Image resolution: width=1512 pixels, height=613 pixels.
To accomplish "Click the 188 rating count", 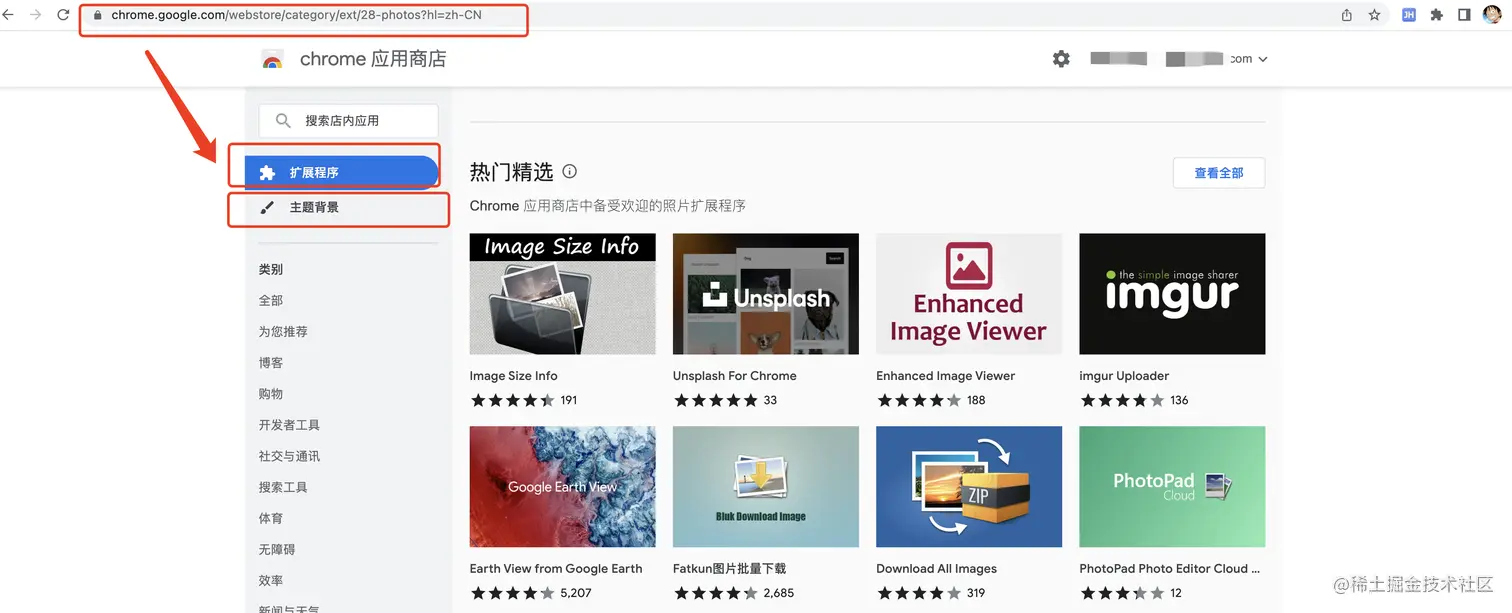I will click(x=976, y=400).
